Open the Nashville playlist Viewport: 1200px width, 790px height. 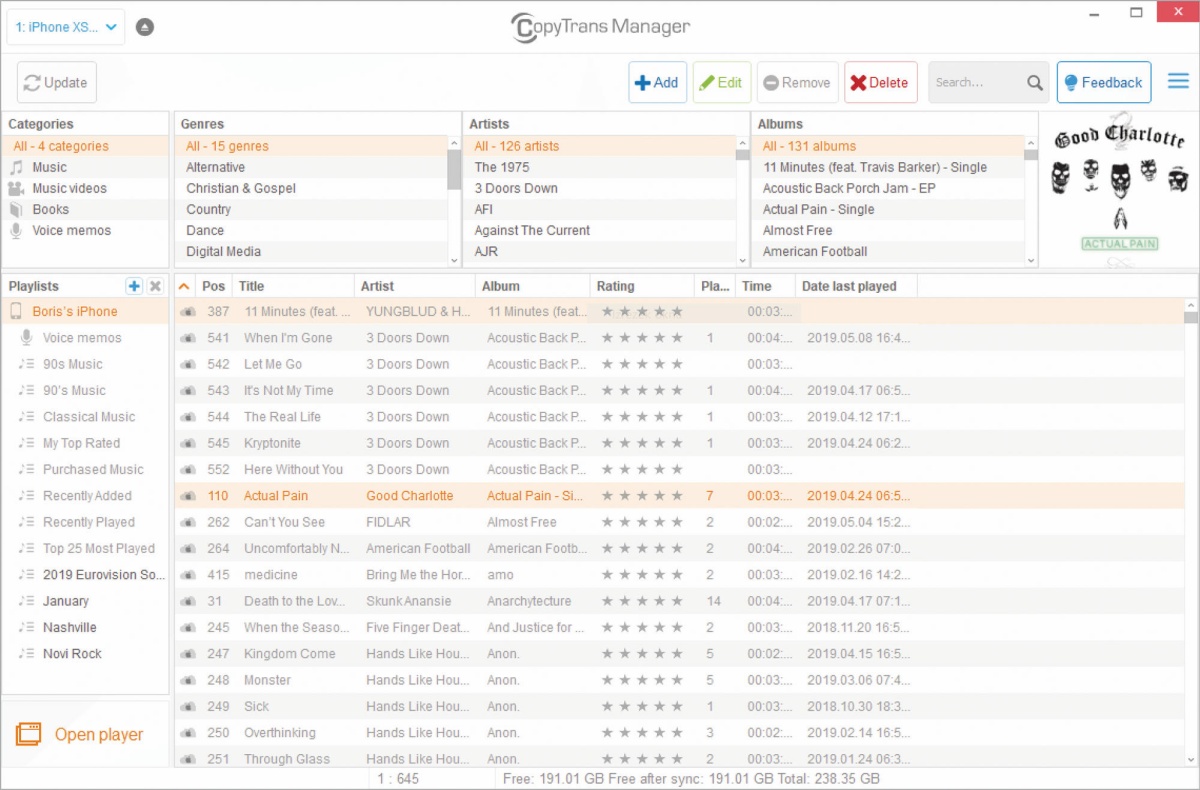[x=86, y=627]
